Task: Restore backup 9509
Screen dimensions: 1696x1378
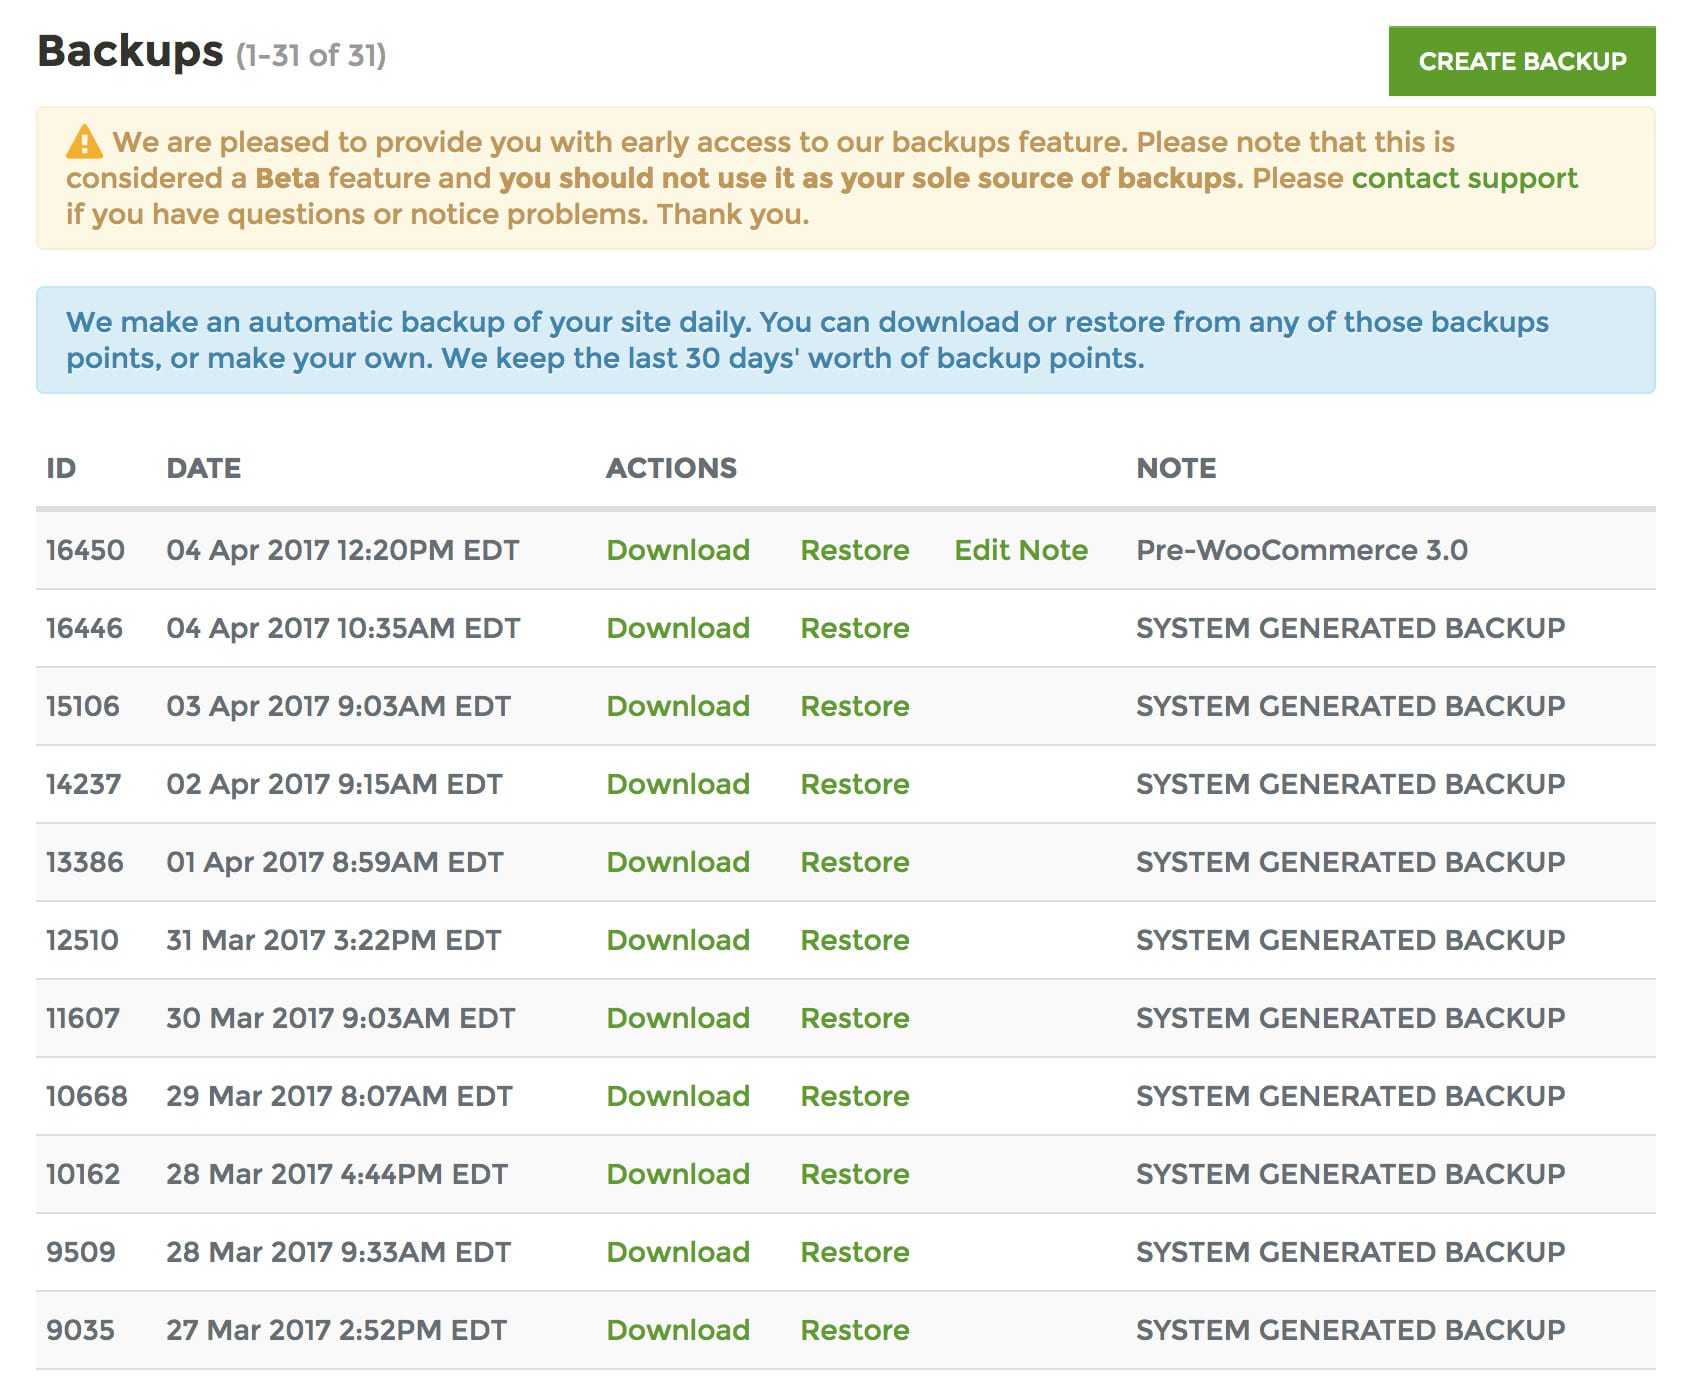Action: [x=855, y=1252]
